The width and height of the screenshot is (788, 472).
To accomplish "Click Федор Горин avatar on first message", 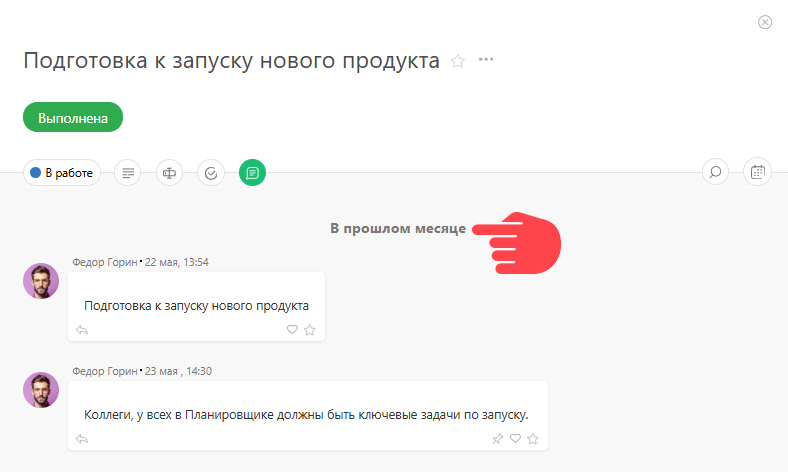I will (41, 281).
